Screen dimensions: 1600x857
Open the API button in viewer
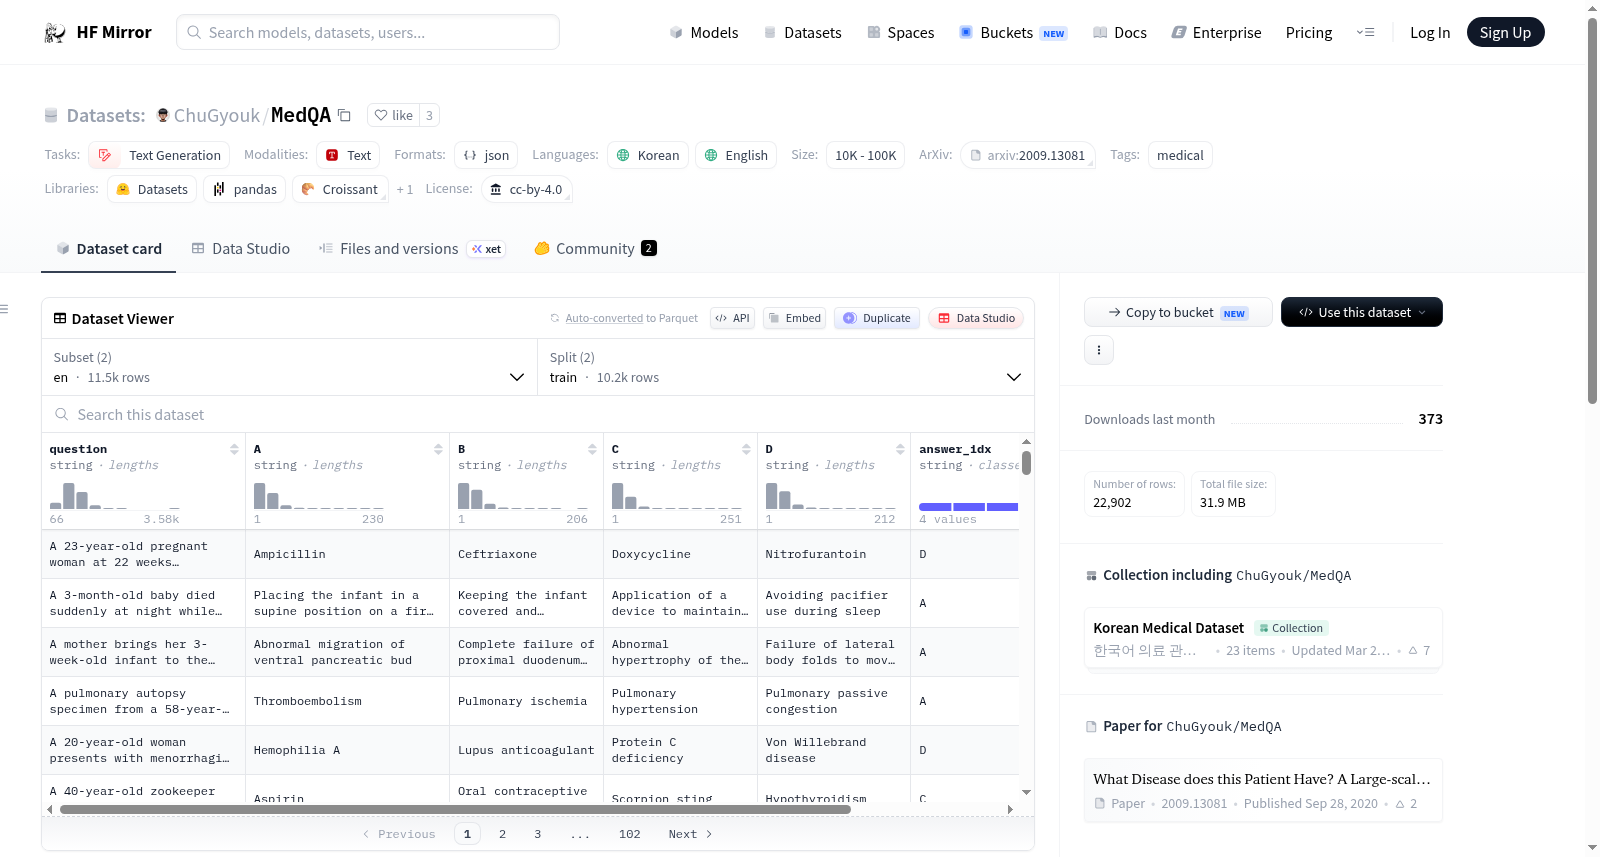[733, 318]
